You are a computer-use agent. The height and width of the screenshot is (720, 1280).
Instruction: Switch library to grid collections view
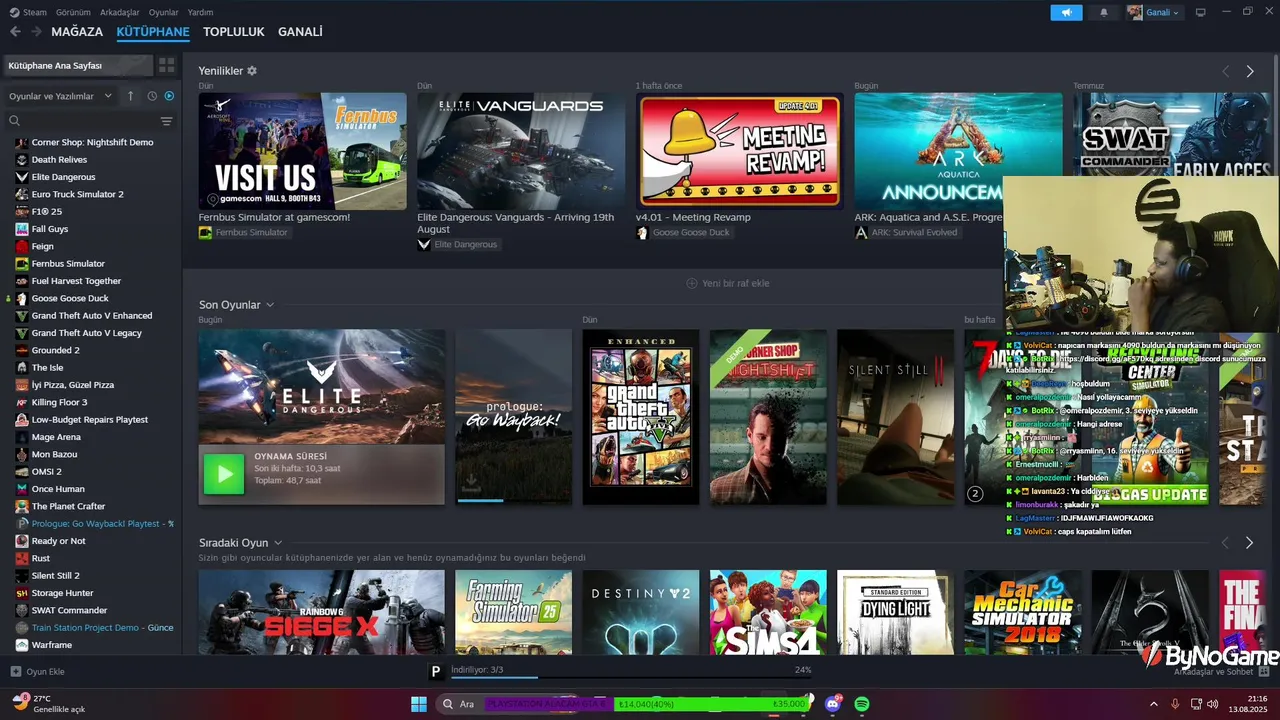(166, 65)
